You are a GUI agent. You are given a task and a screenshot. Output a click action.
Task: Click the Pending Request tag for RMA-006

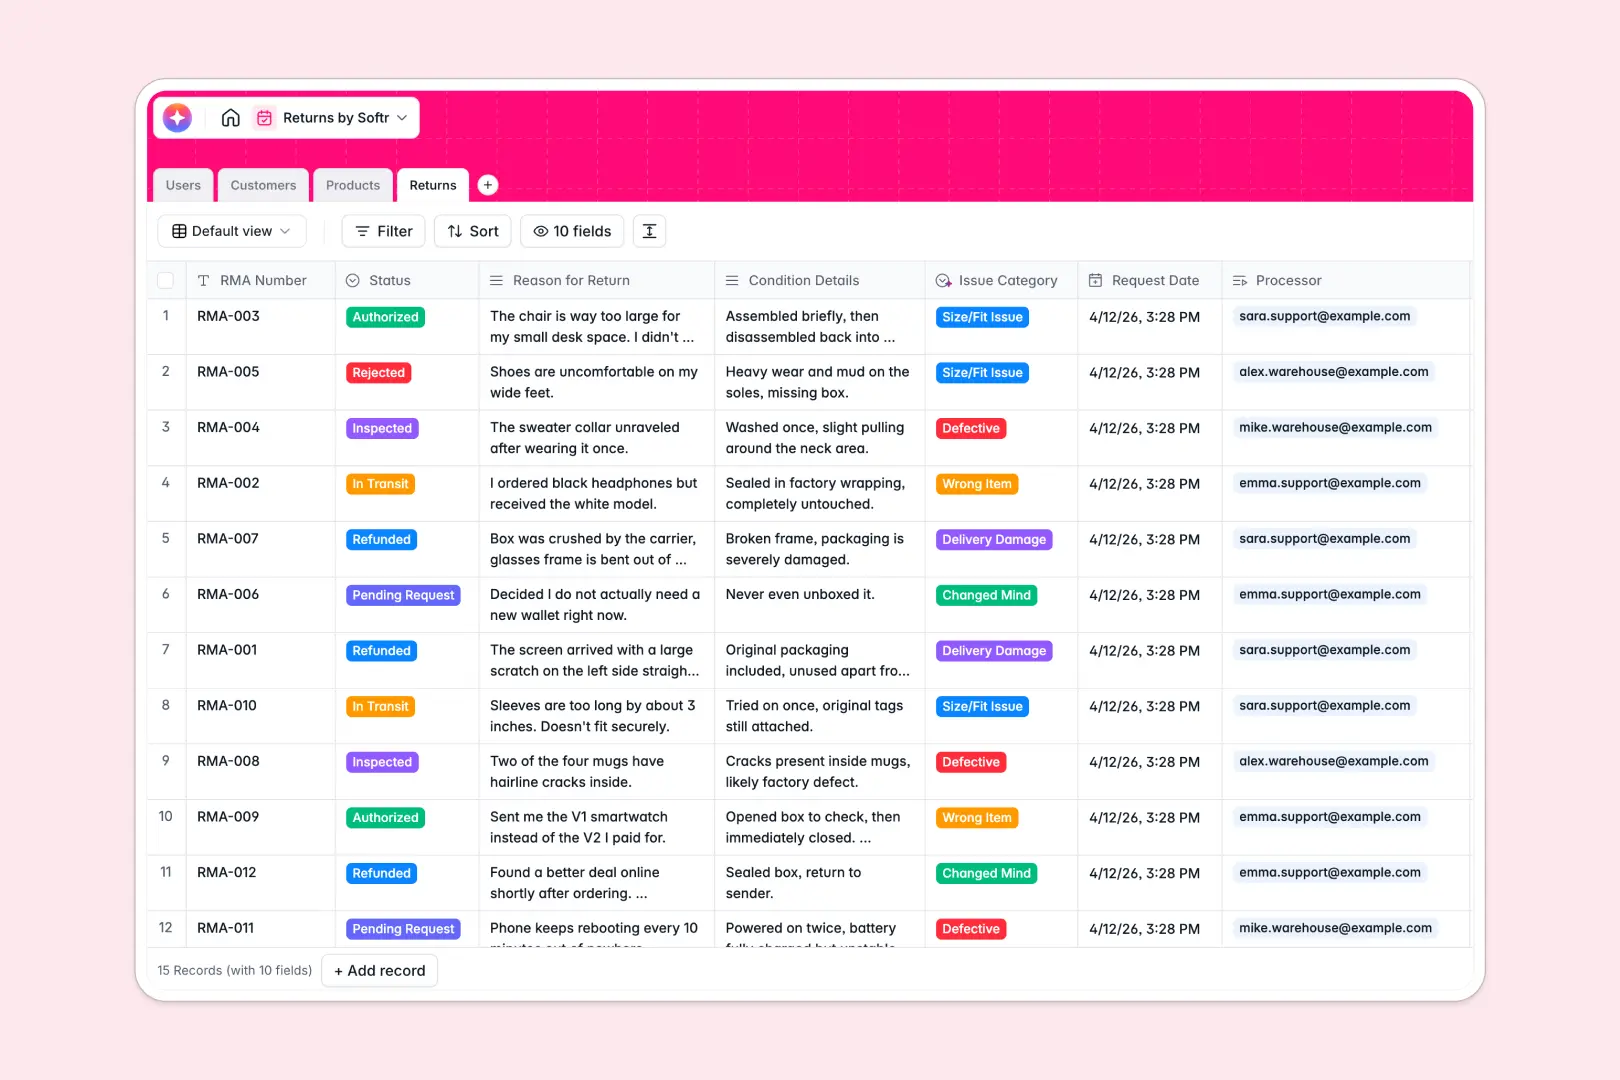tap(403, 595)
